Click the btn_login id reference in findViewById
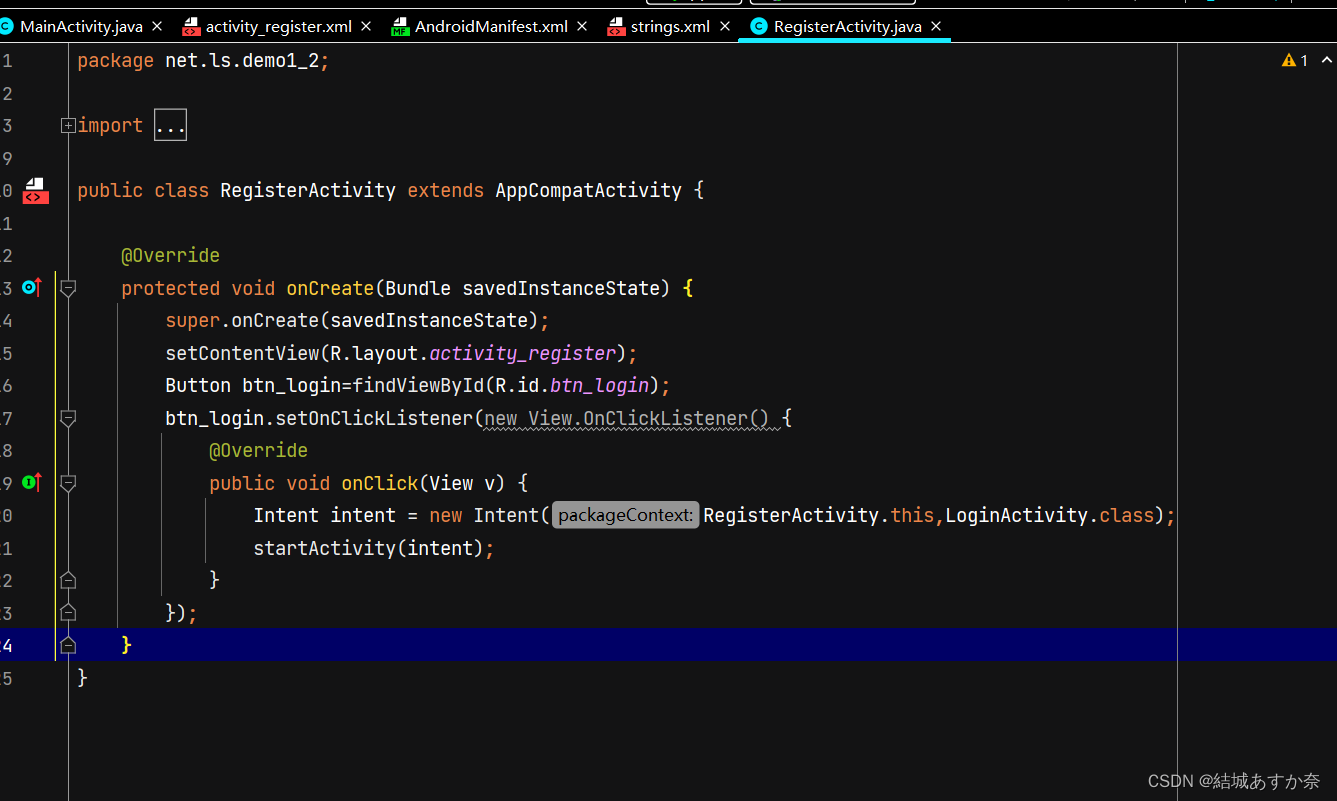 (600, 385)
